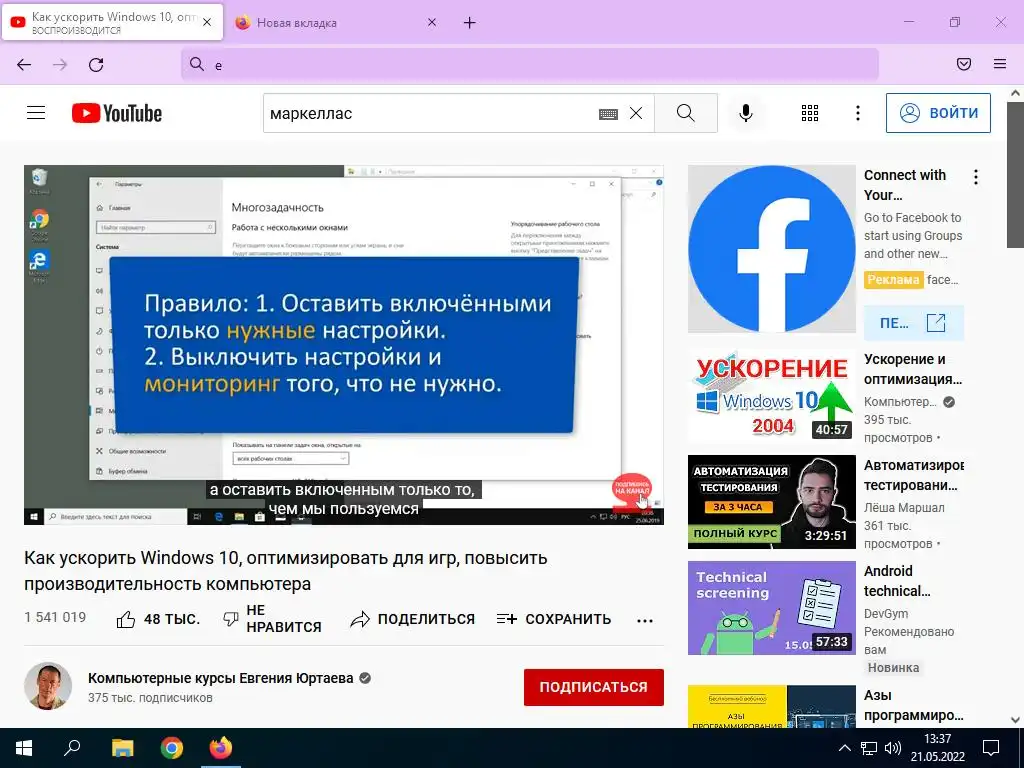The height and width of the screenshot is (768, 1024).
Task: Open Windows taskbar search
Action: click(x=72, y=748)
